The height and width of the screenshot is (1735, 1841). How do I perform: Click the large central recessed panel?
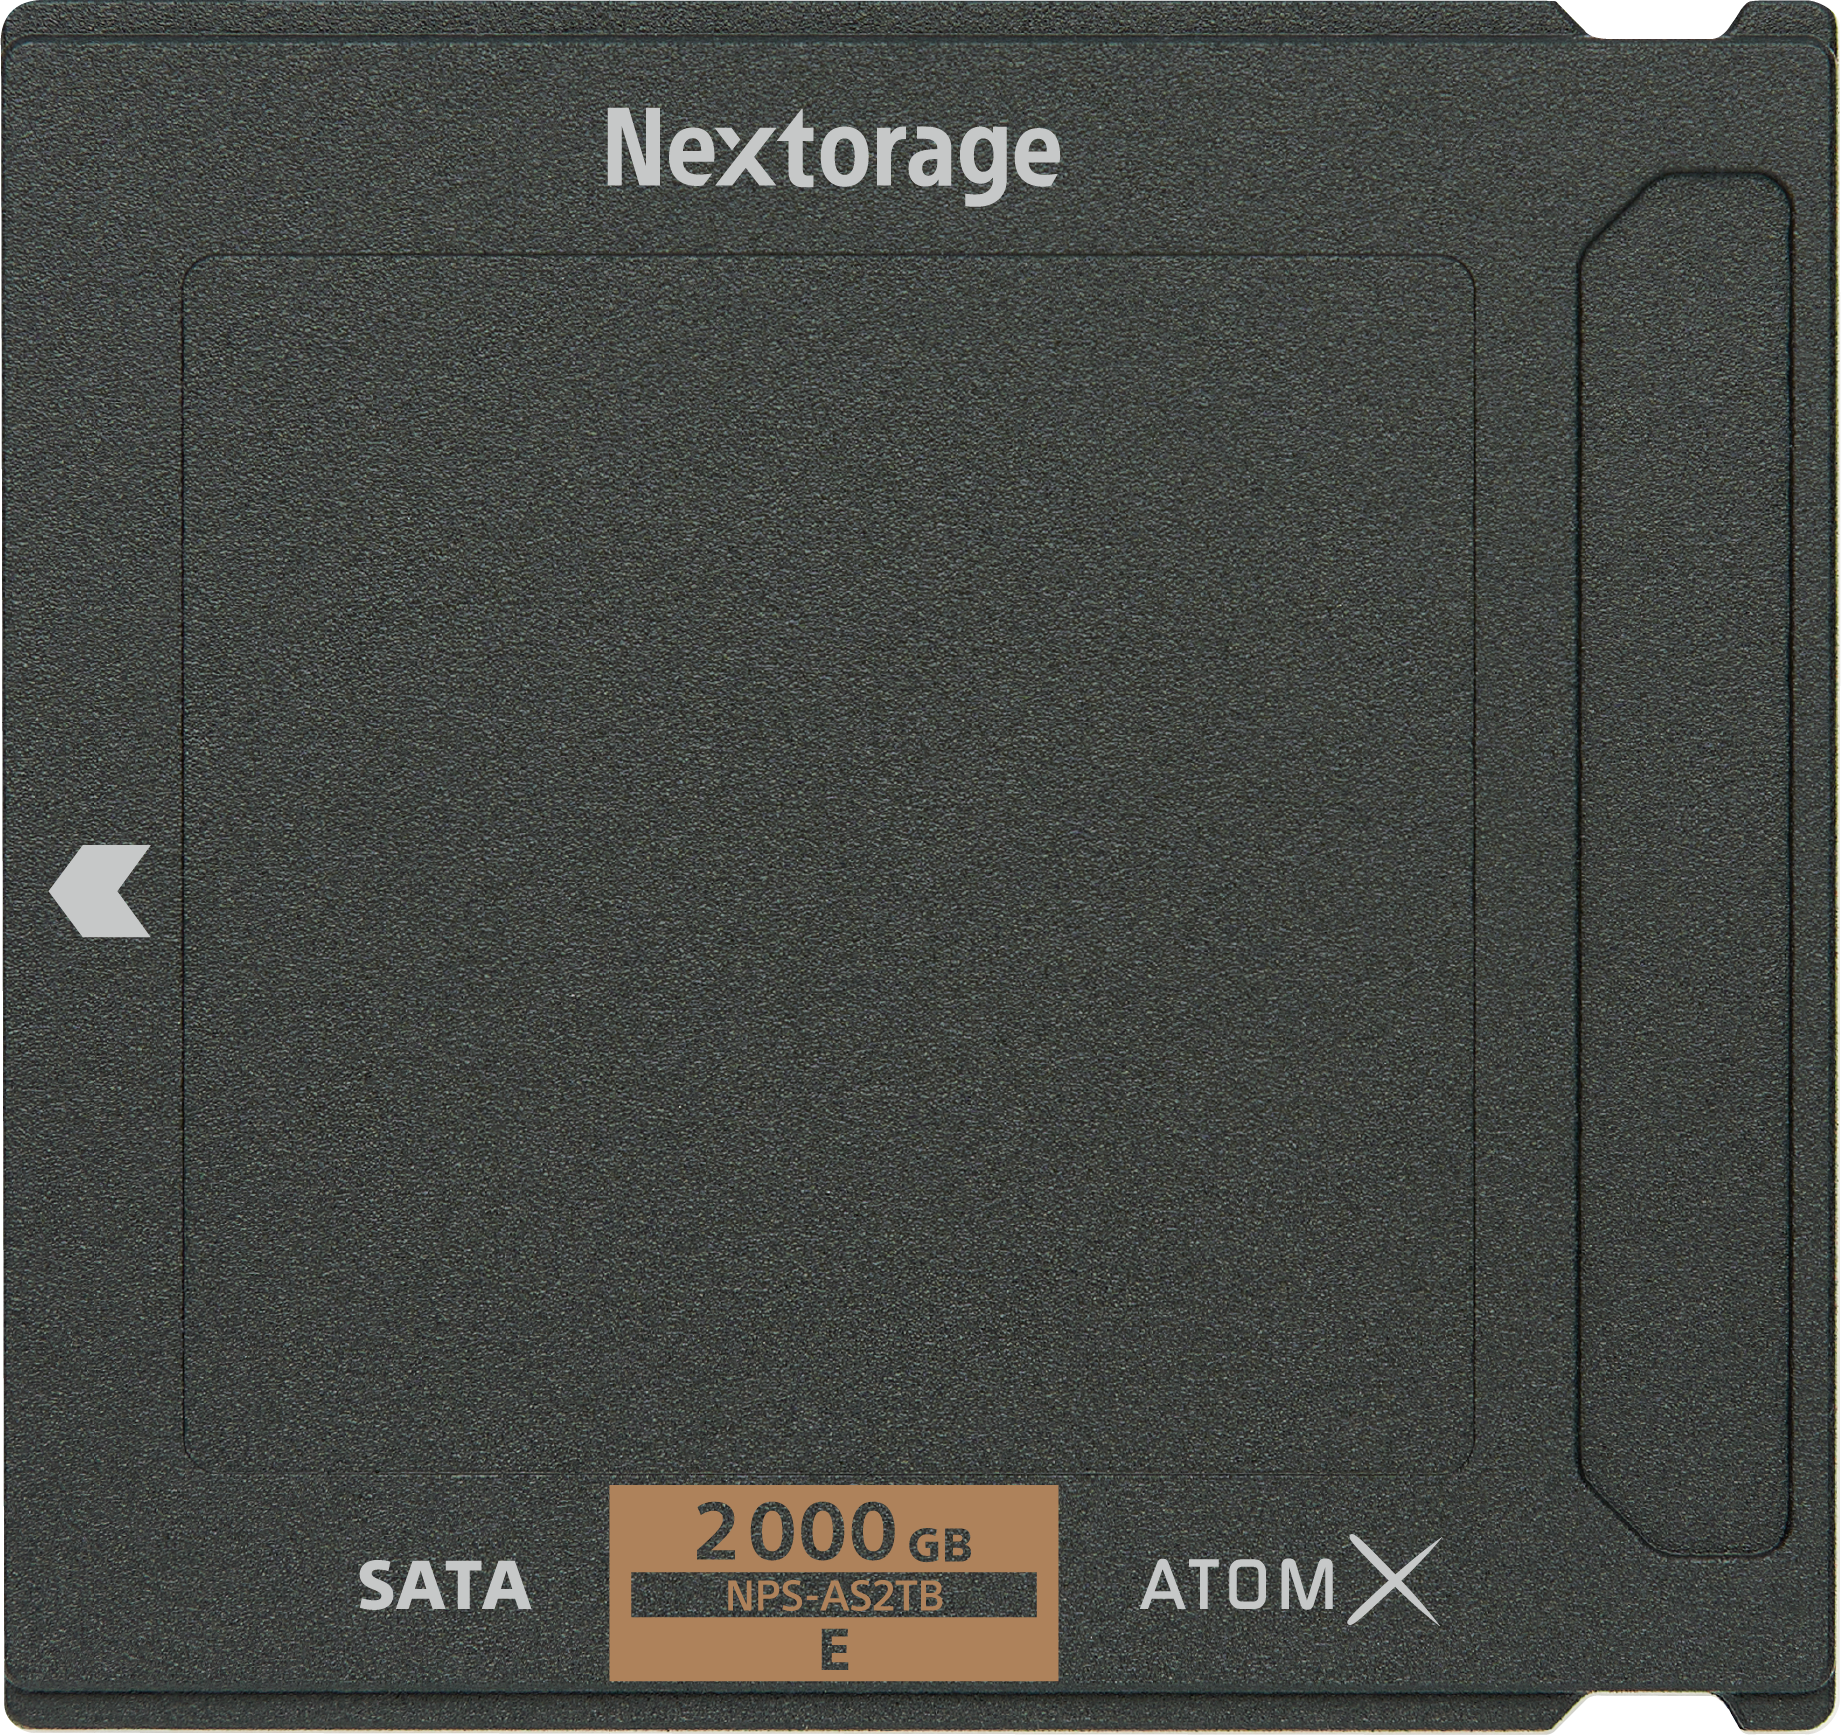point(829,865)
